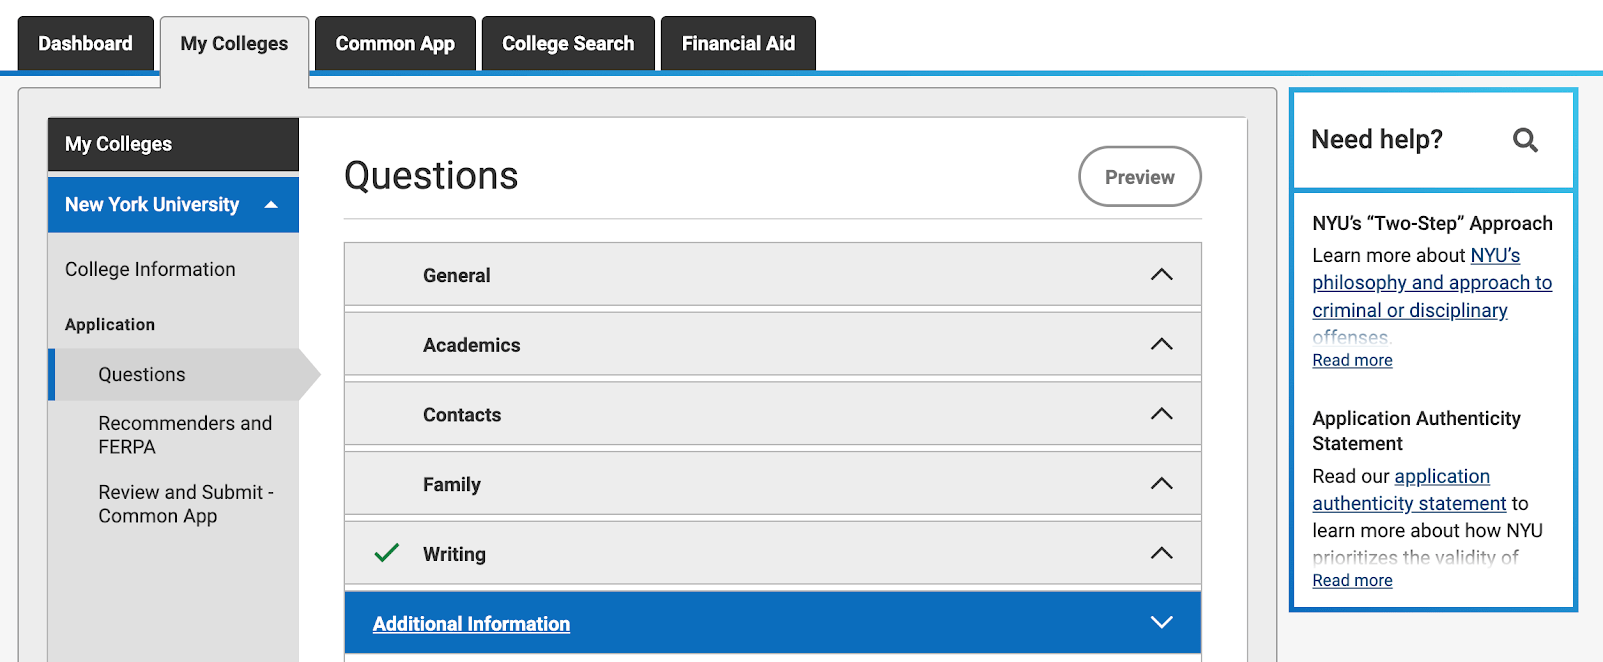
Task: Click the green checkmark beside Writing
Action: [386, 553]
